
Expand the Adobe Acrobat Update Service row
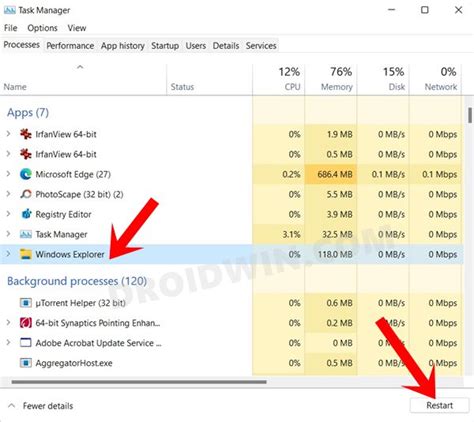click(x=8, y=343)
